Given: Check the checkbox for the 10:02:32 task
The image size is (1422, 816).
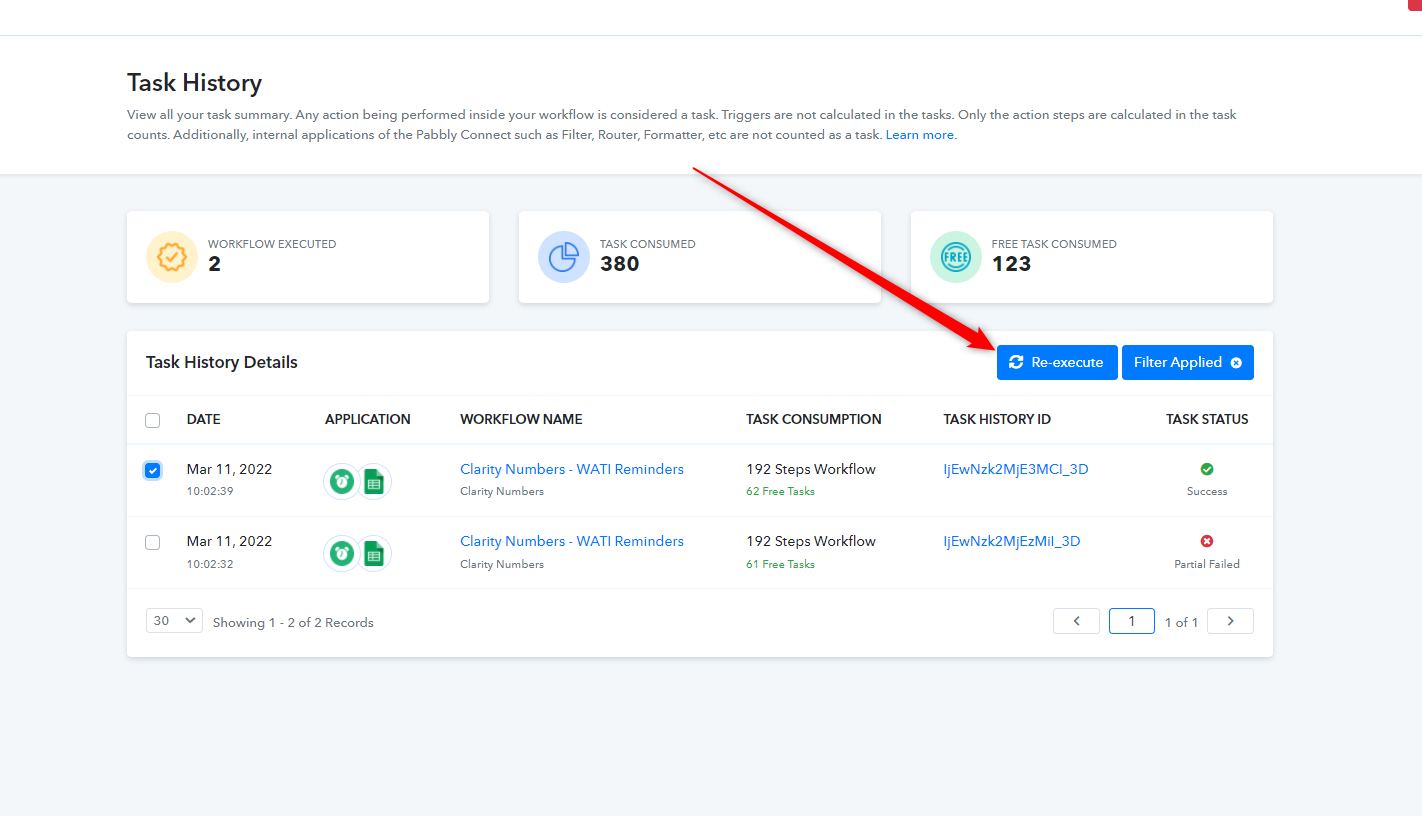Looking at the screenshot, I should 152,542.
